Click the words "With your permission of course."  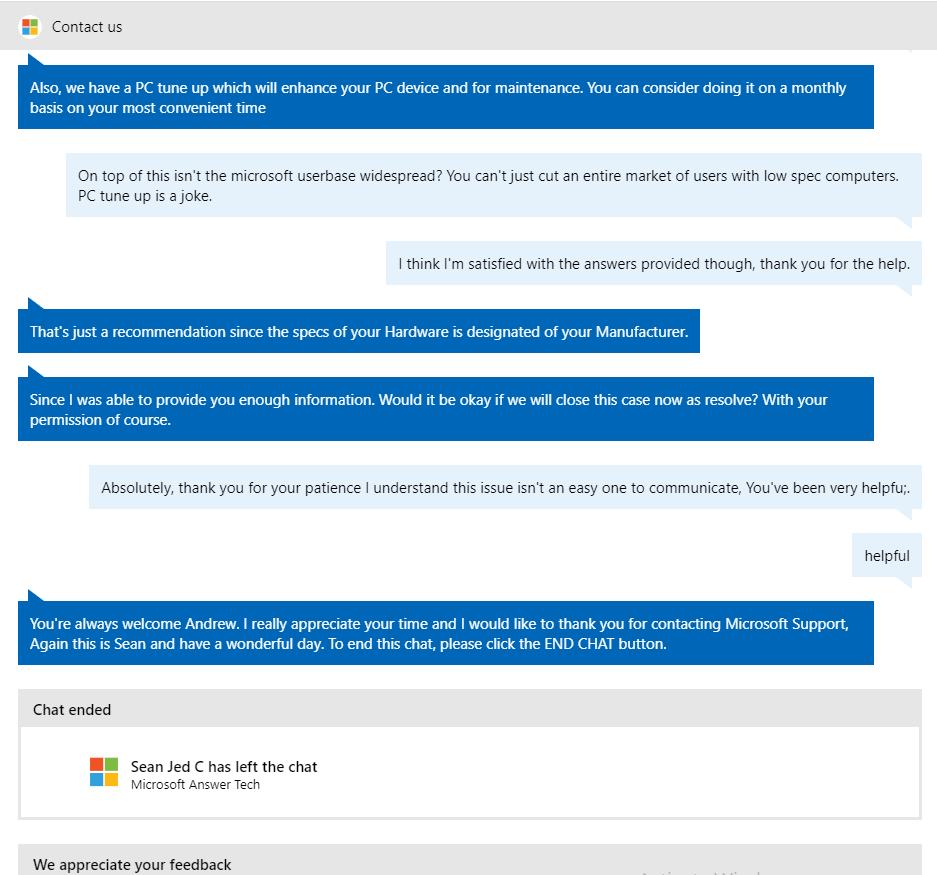(x=100, y=420)
